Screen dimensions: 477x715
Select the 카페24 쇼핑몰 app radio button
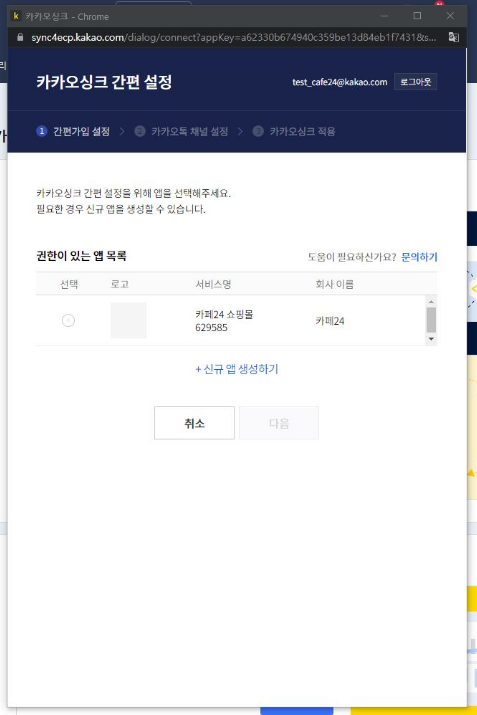tap(68, 320)
